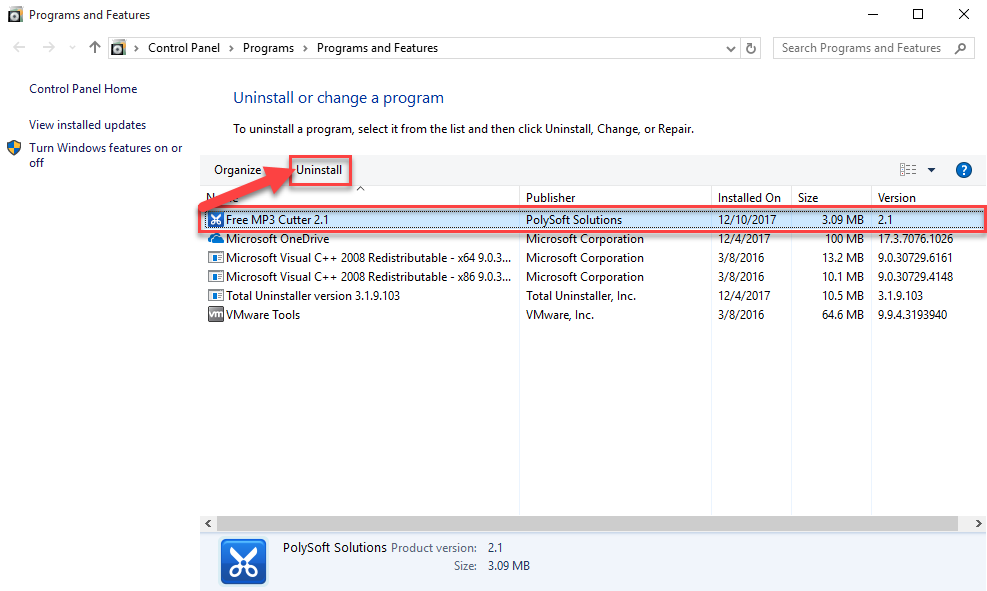Click the 64.6 MB size cell

click(843, 314)
